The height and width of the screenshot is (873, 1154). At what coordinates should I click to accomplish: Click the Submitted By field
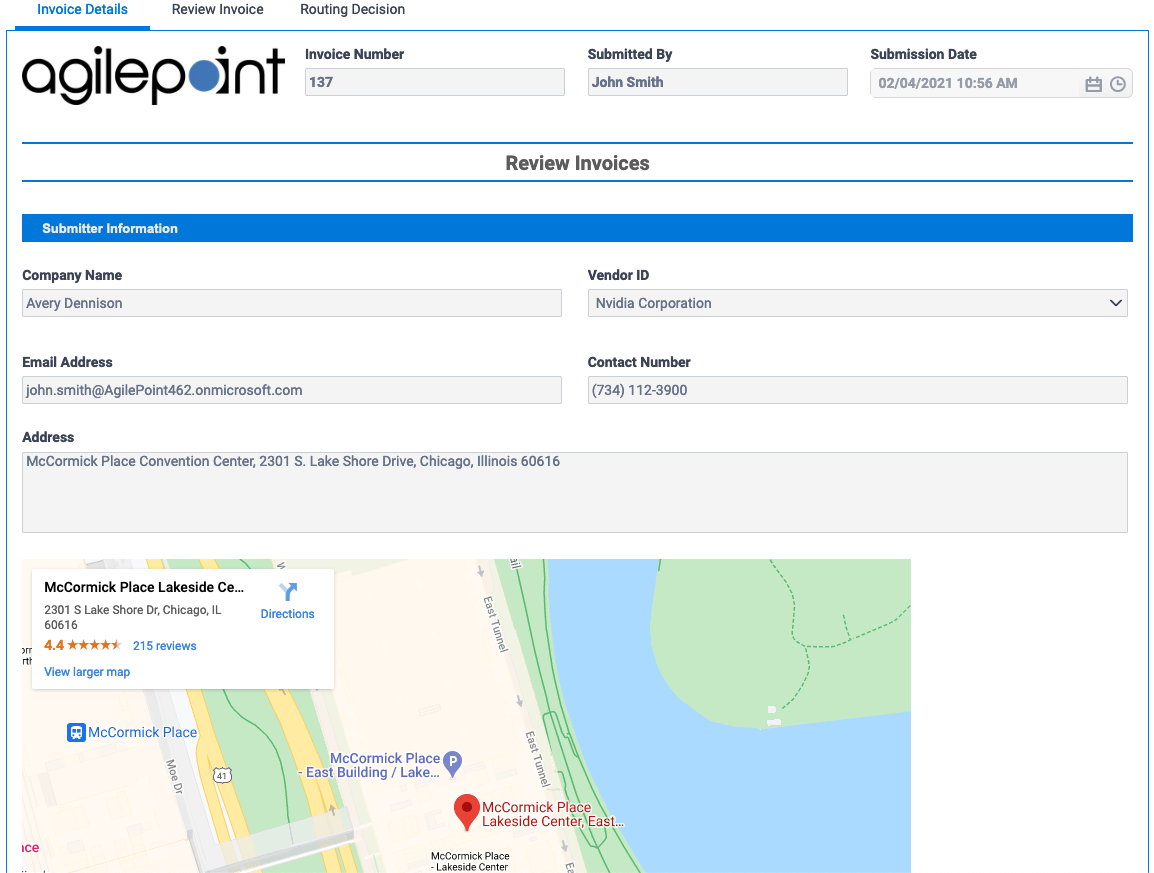(718, 82)
